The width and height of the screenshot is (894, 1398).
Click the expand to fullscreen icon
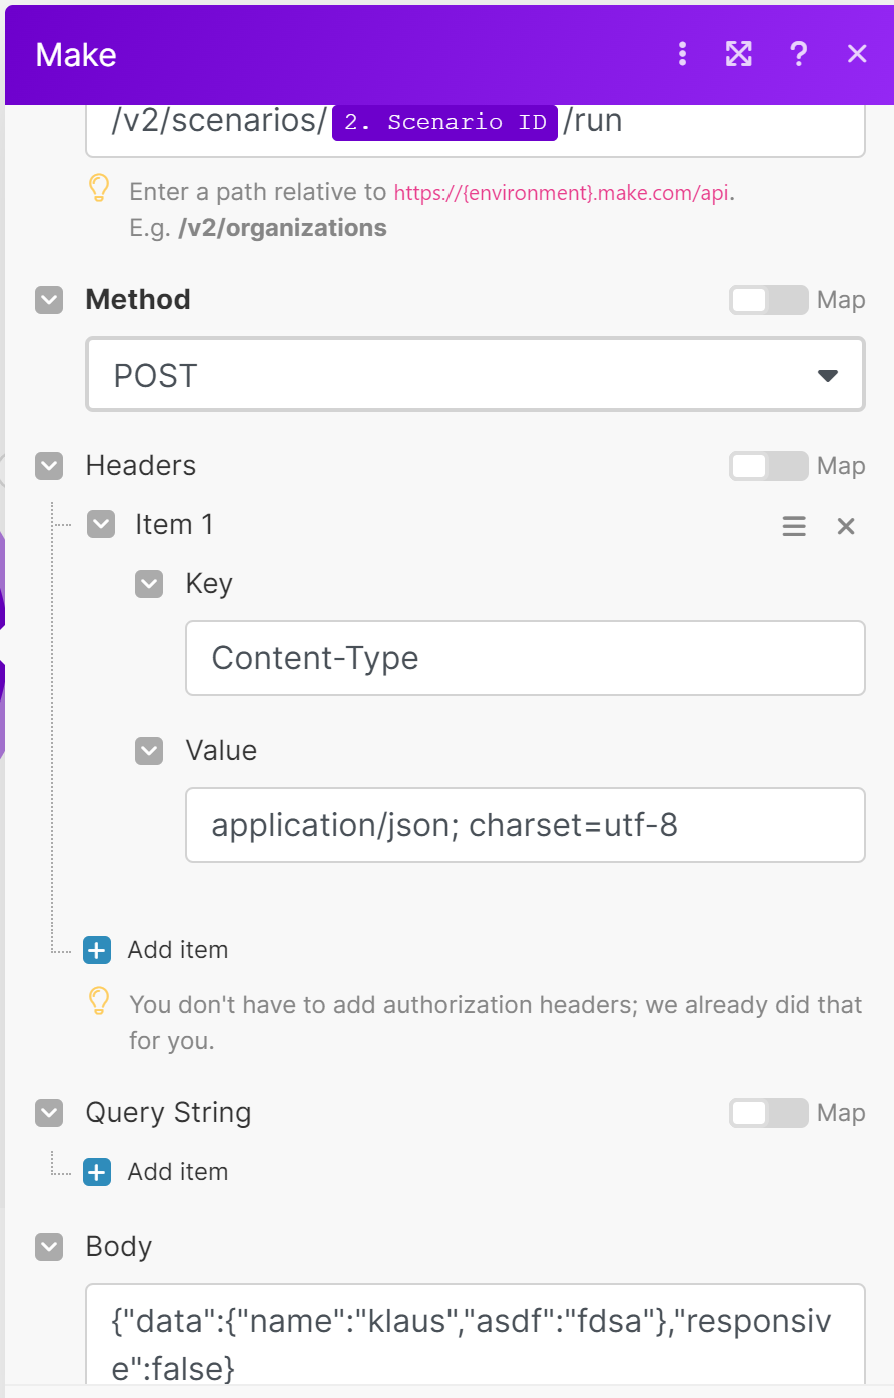[x=738, y=54]
